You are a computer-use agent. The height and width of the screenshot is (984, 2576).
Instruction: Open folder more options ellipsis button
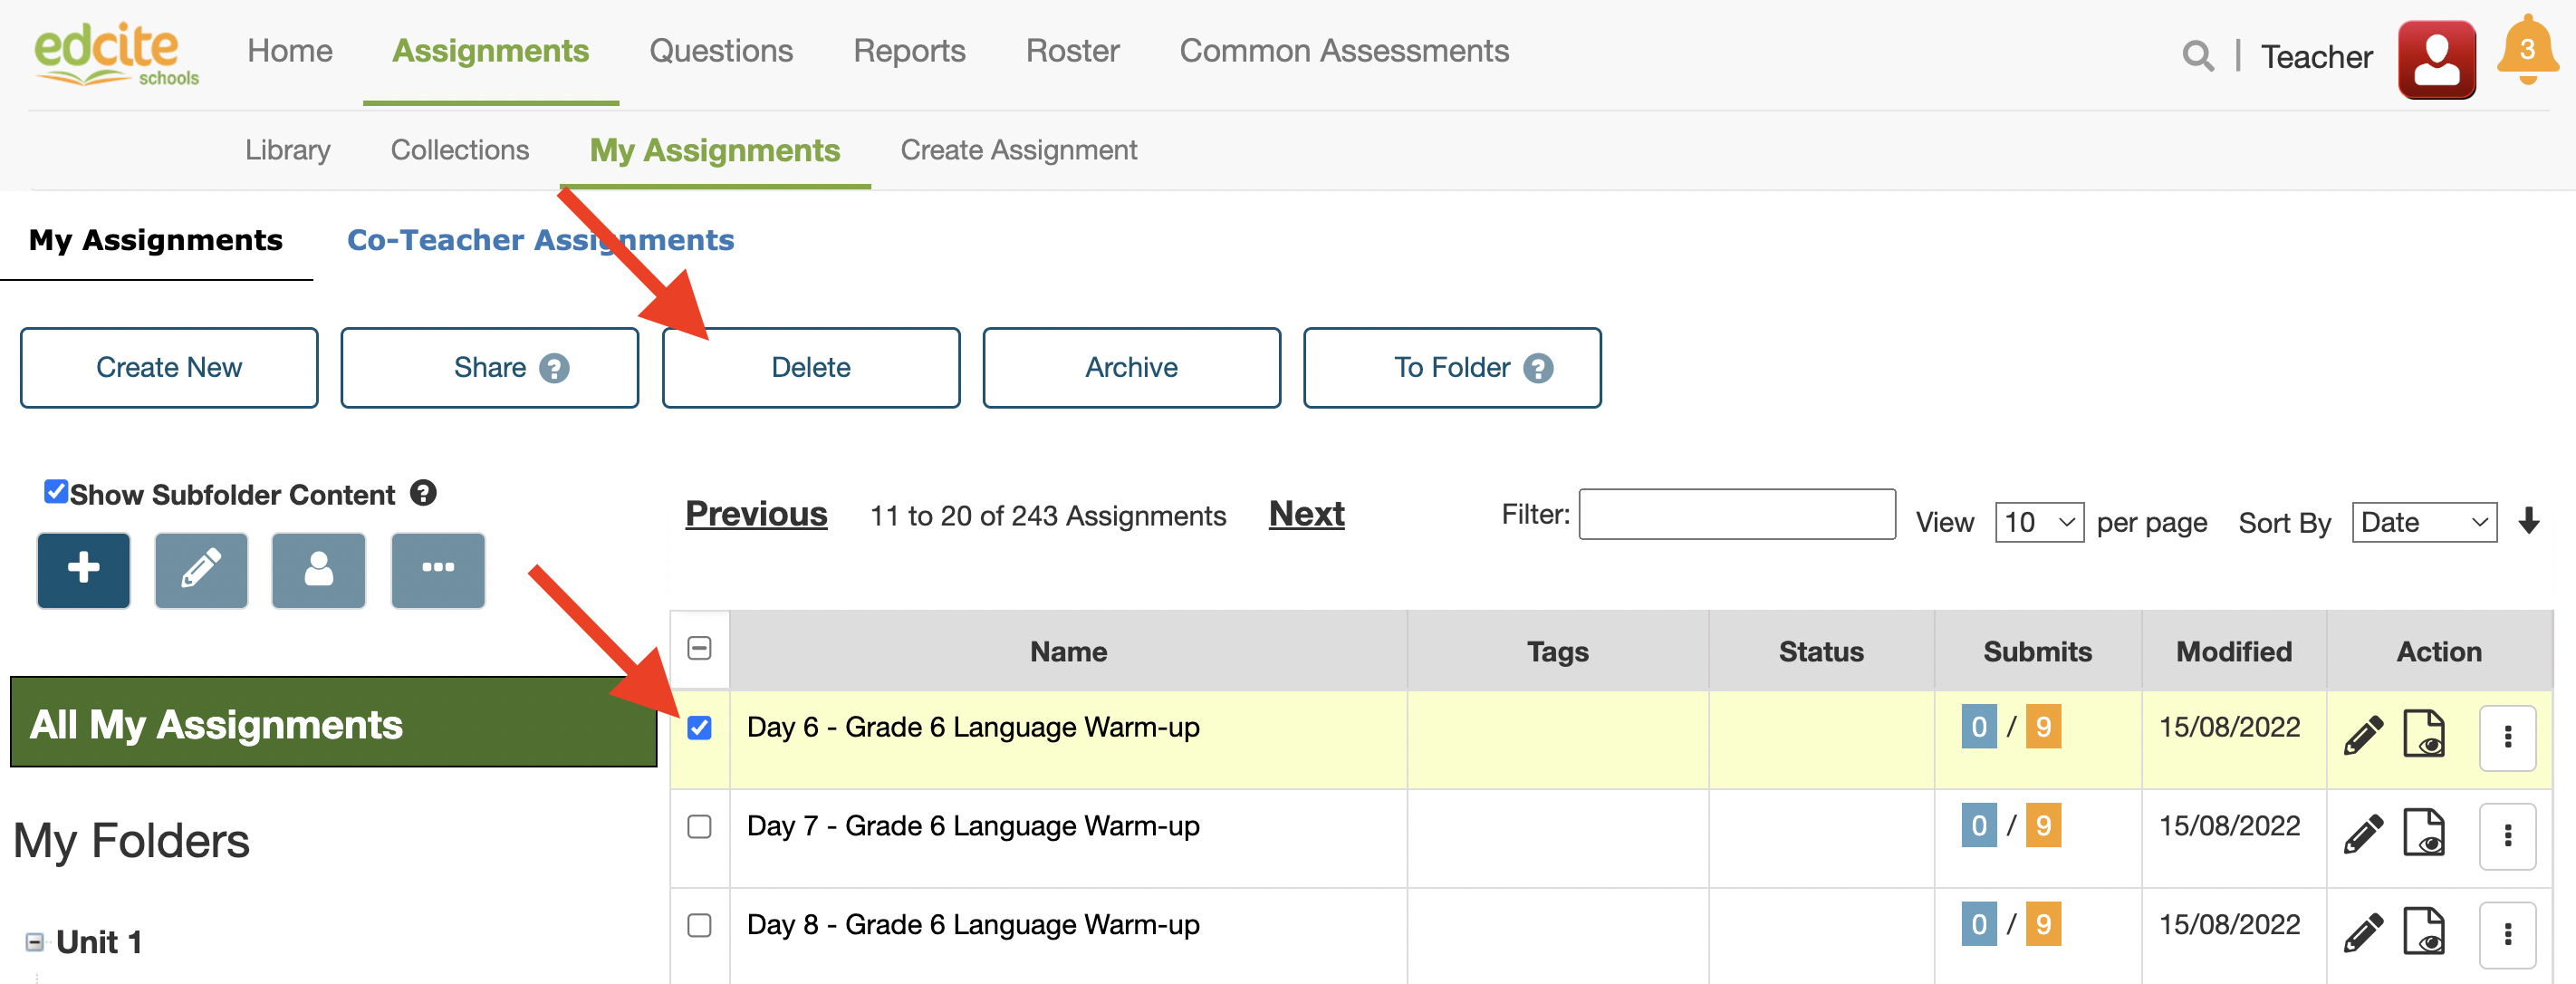coord(437,570)
